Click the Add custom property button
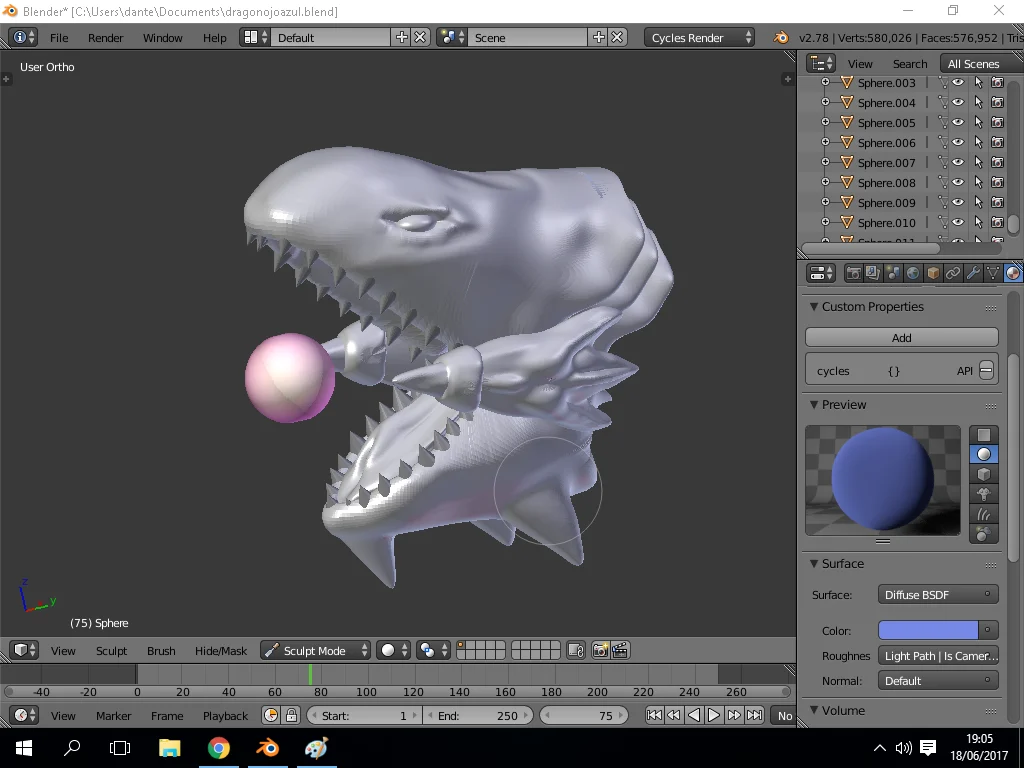The image size is (1024, 768). tap(901, 338)
